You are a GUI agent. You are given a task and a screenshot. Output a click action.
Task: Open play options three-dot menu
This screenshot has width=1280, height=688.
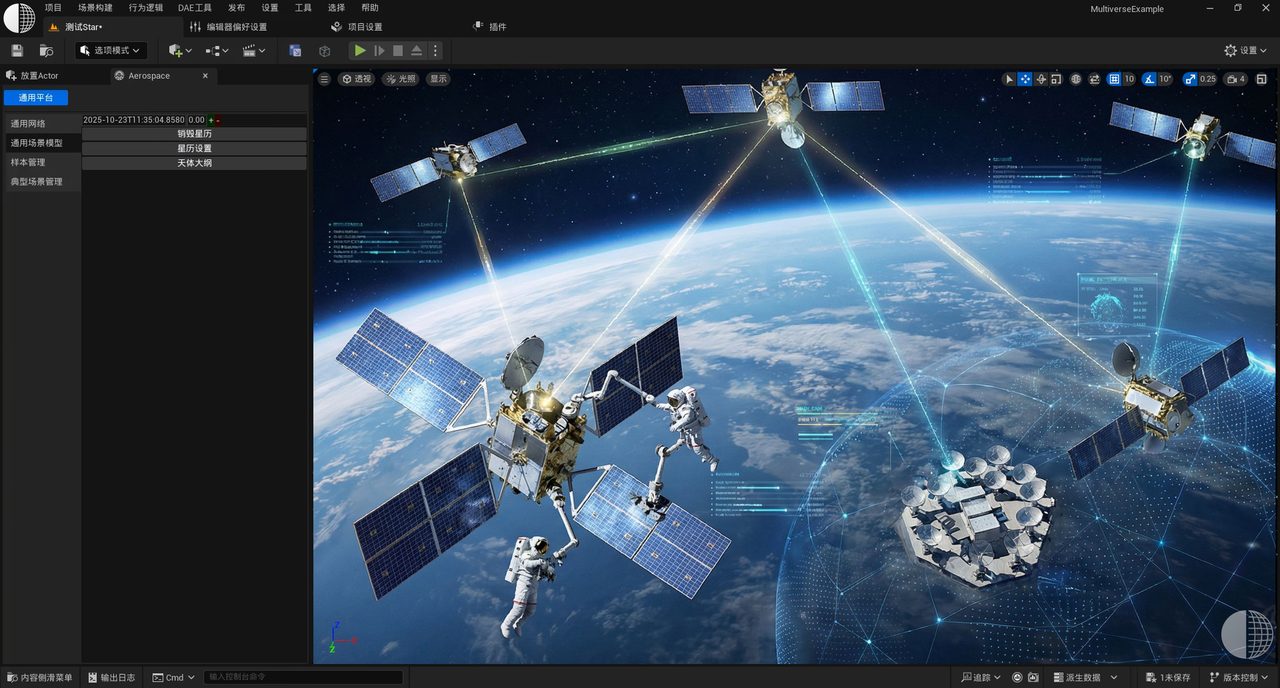[x=435, y=50]
